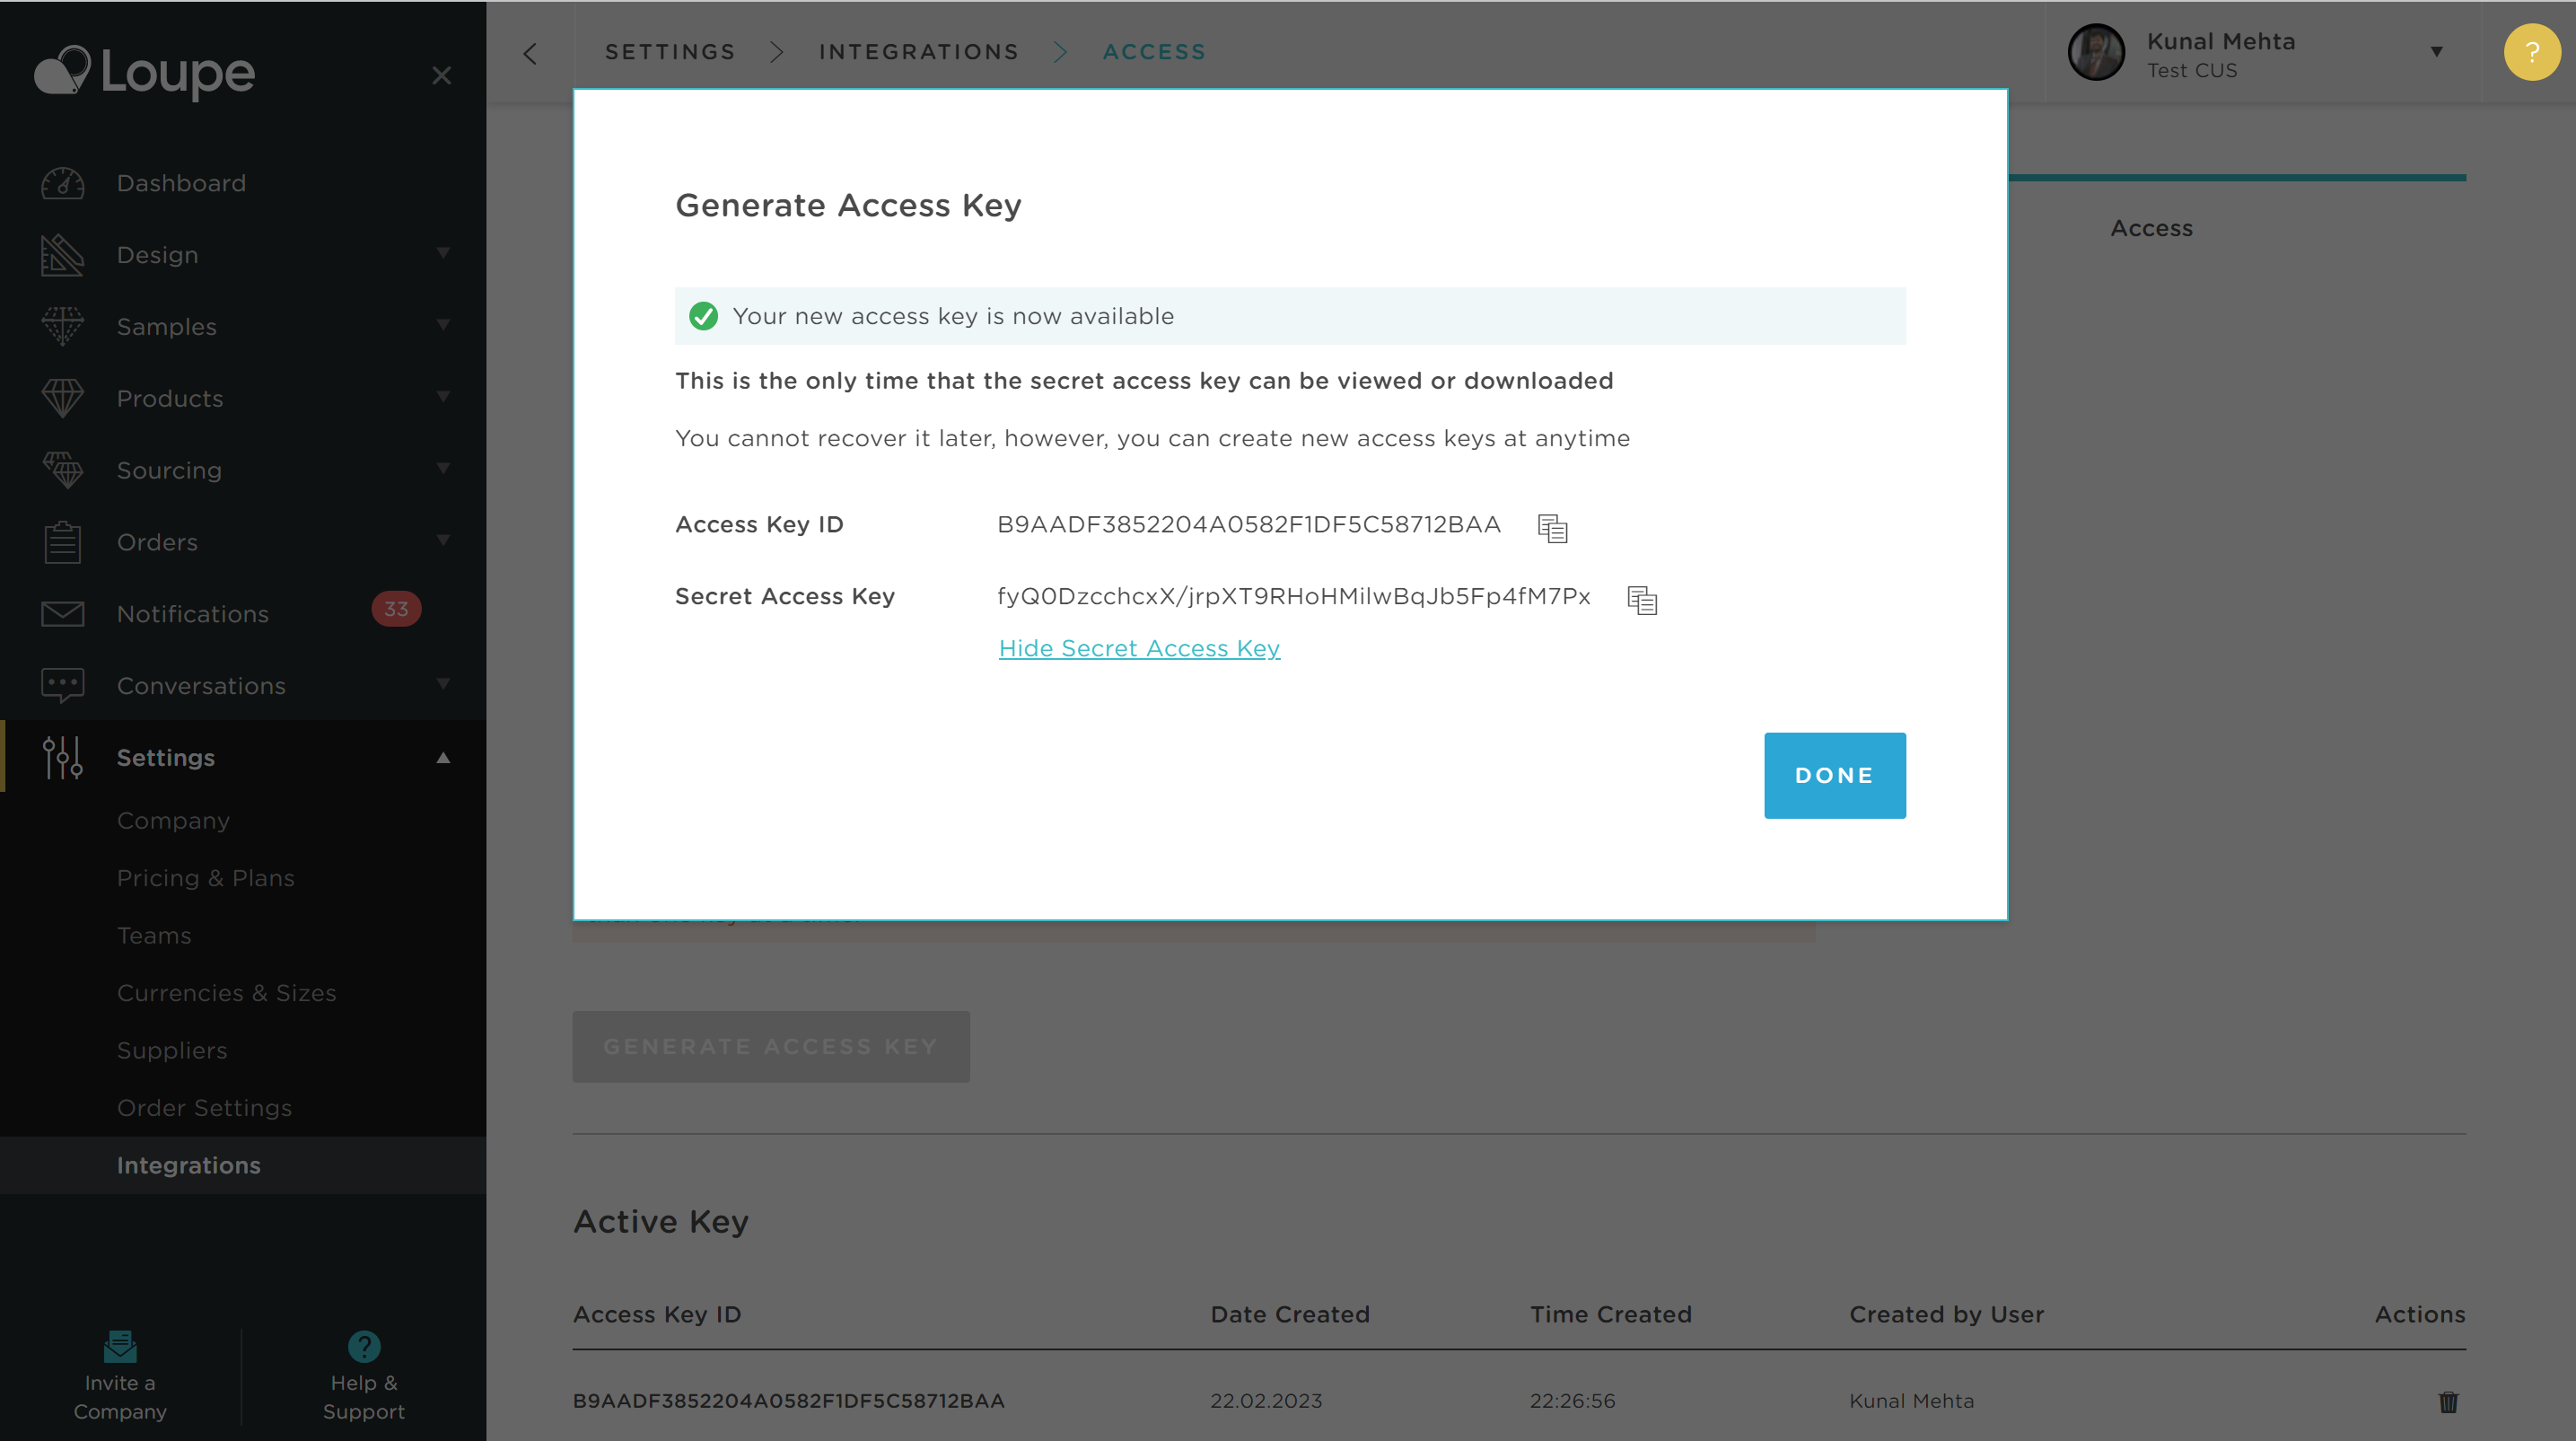
Task: Click the INTEGRATIONS breadcrumb
Action: tap(919, 52)
